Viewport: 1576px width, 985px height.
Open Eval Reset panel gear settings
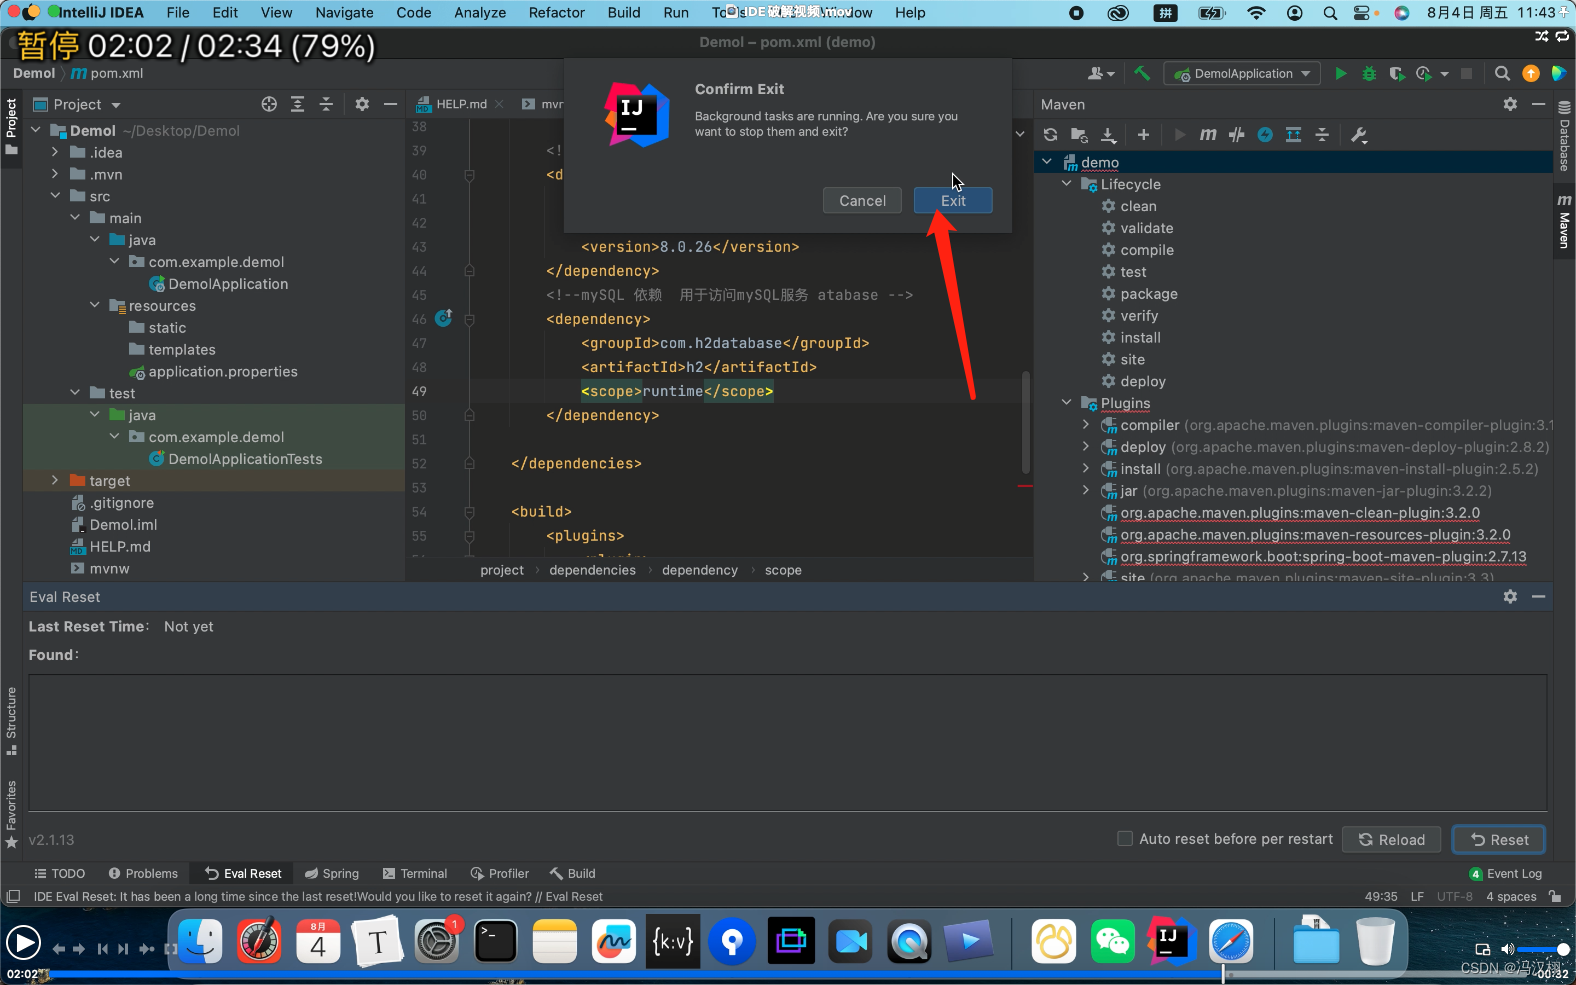1510,597
